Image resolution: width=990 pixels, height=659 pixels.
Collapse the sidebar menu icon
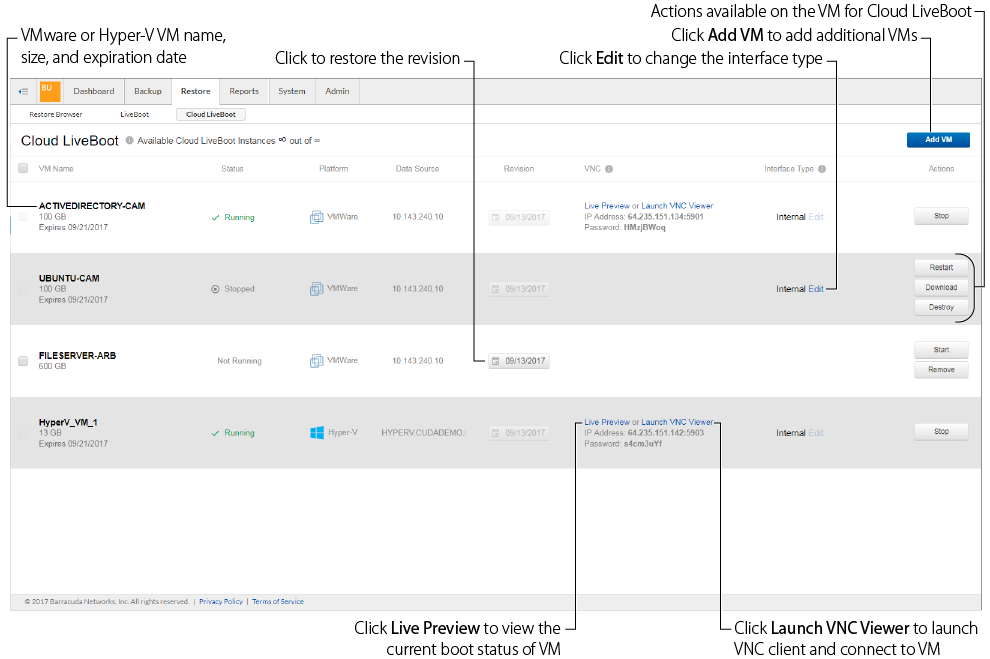23,92
